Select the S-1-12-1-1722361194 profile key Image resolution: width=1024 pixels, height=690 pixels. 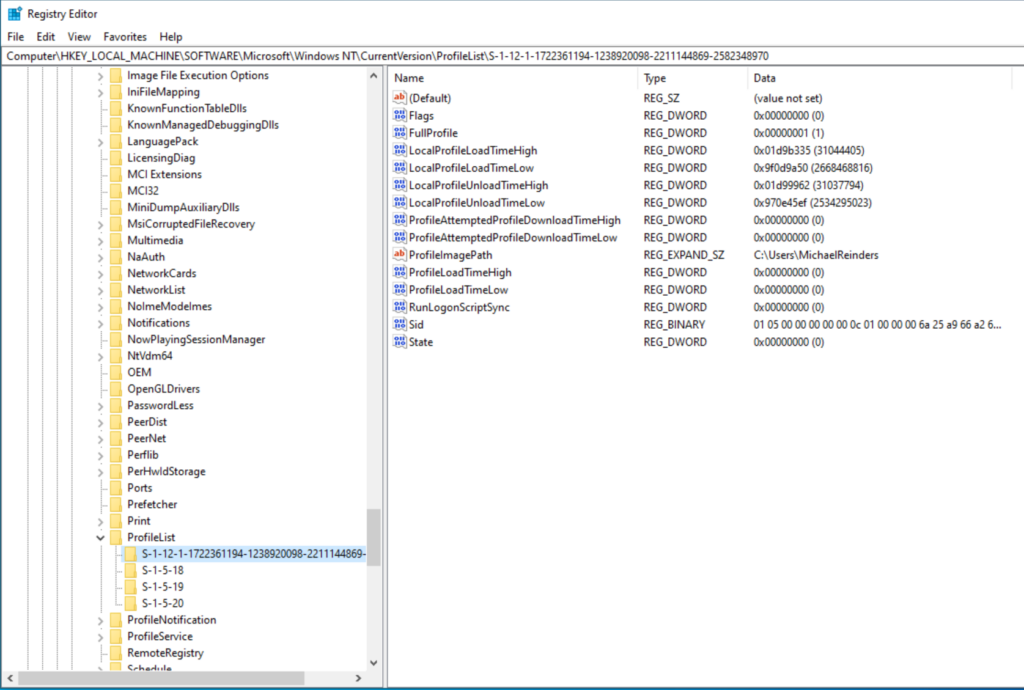point(253,554)
